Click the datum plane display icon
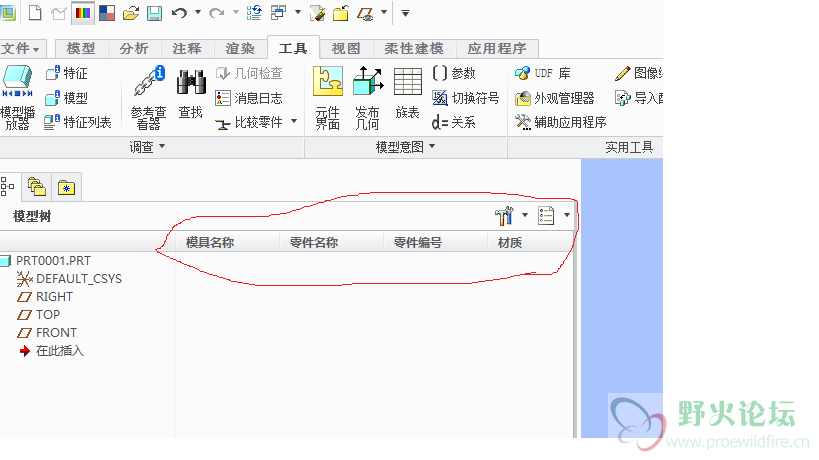Viewport: 819px width, 460px height. (365, 13)
